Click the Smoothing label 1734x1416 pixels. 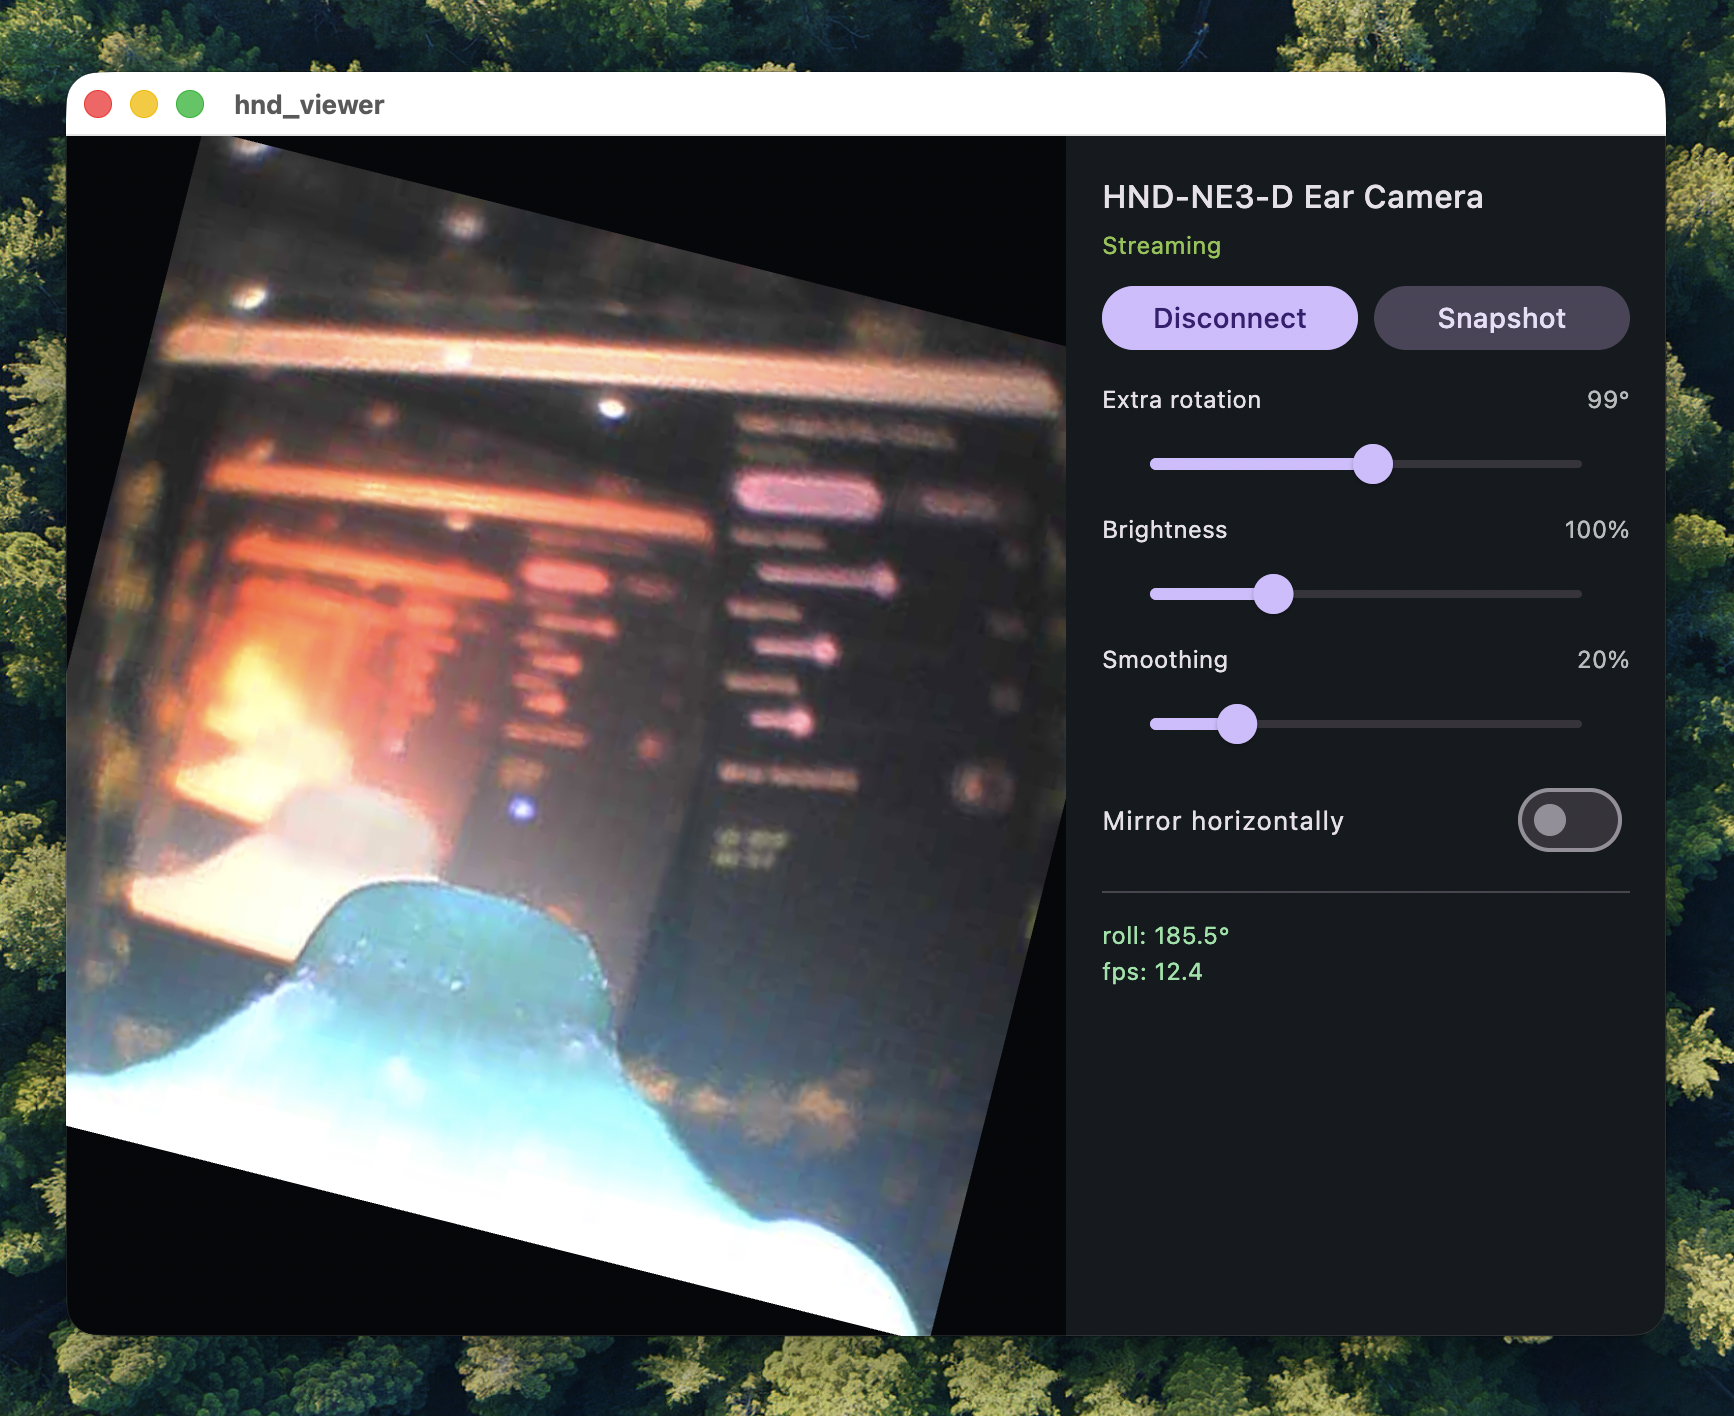(1164, 660)
